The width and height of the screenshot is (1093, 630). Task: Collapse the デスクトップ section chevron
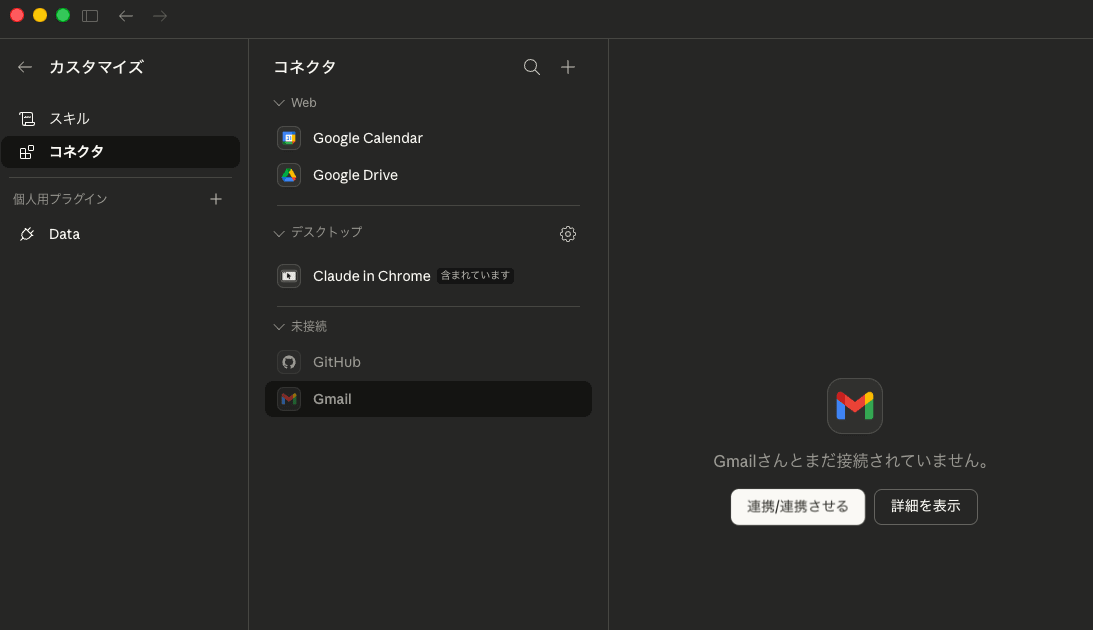pyautogui.click(x=278, y=232)
